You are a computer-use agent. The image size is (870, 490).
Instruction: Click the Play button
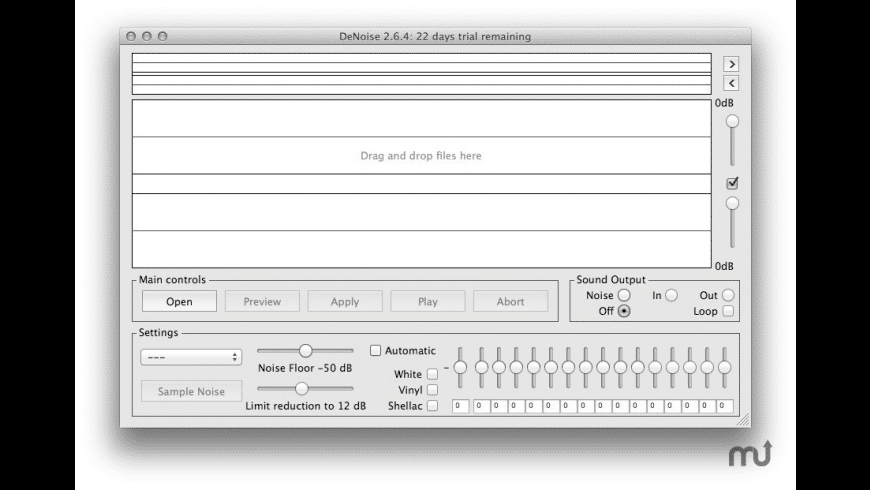click(x=427, y=301)
